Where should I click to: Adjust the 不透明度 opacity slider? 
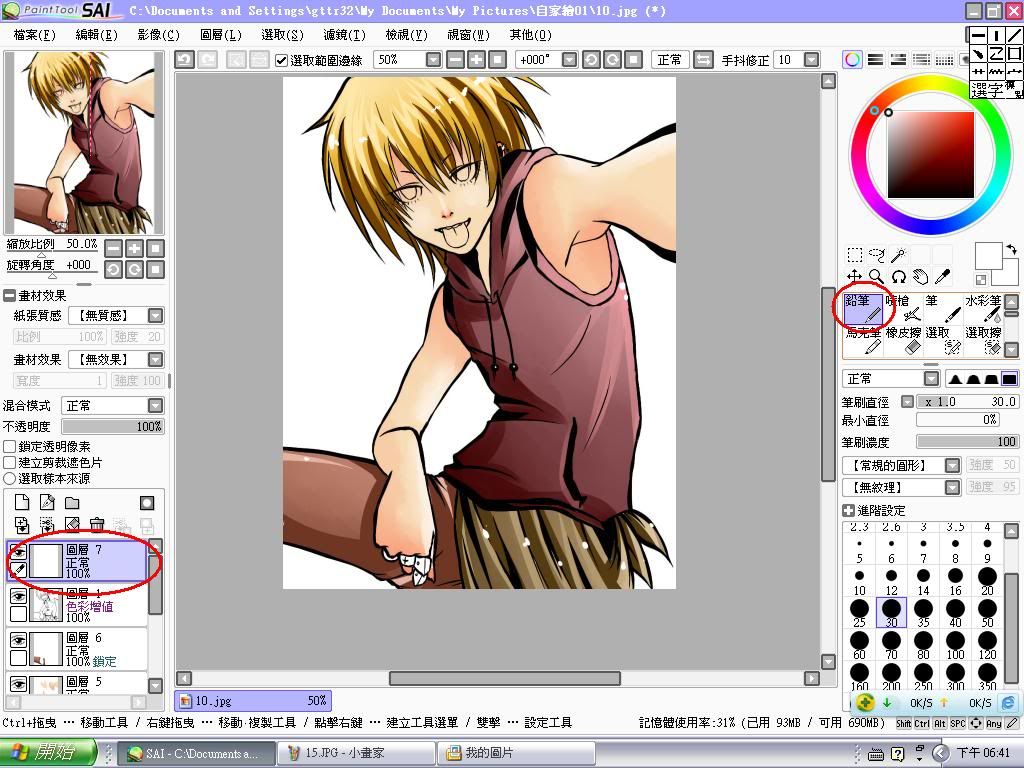click(x=112, y=426)
